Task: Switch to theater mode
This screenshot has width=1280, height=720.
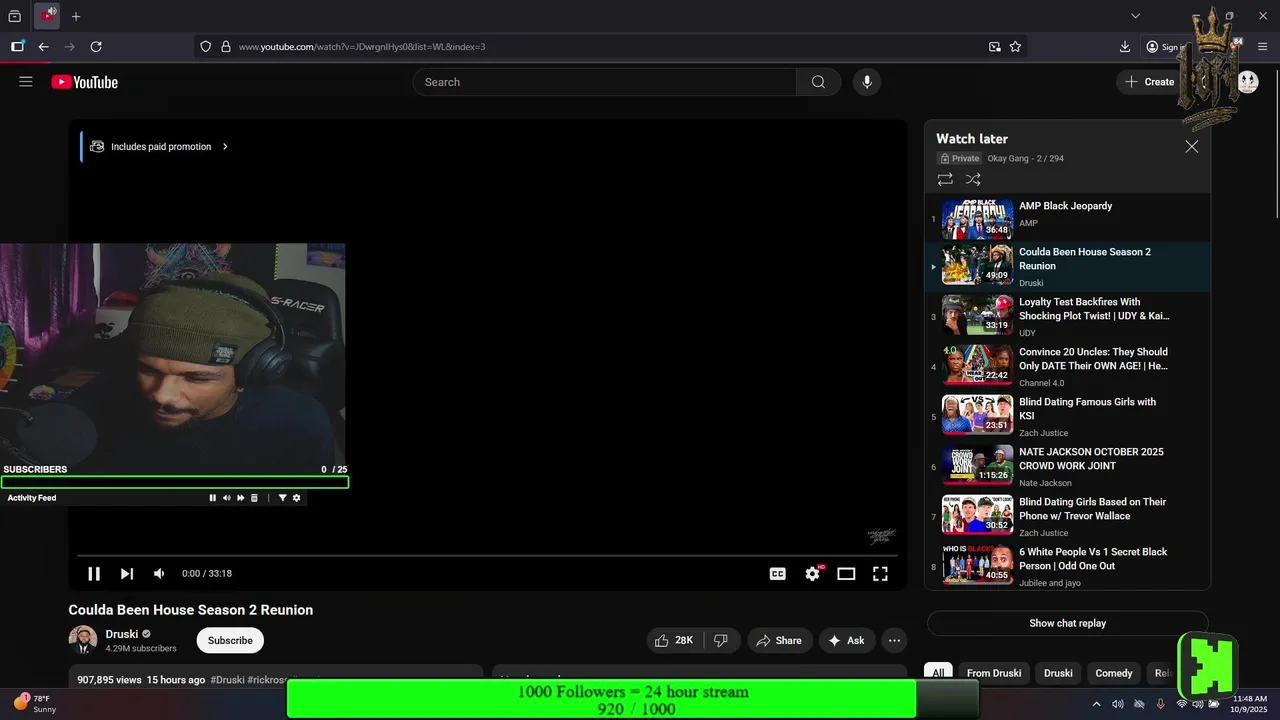Action: [x=846, y=573]
